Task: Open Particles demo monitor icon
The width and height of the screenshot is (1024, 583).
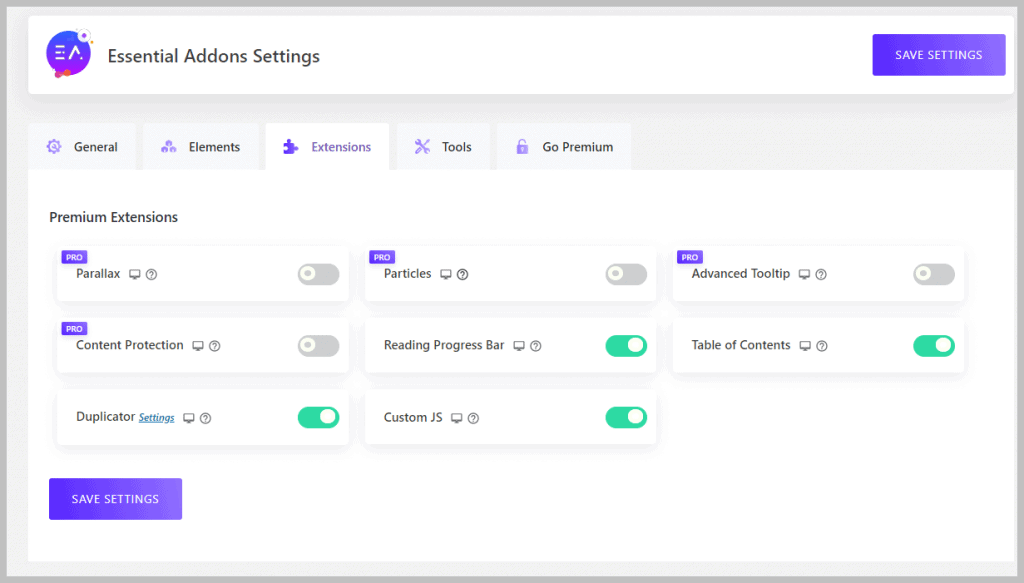Action: 445,274
